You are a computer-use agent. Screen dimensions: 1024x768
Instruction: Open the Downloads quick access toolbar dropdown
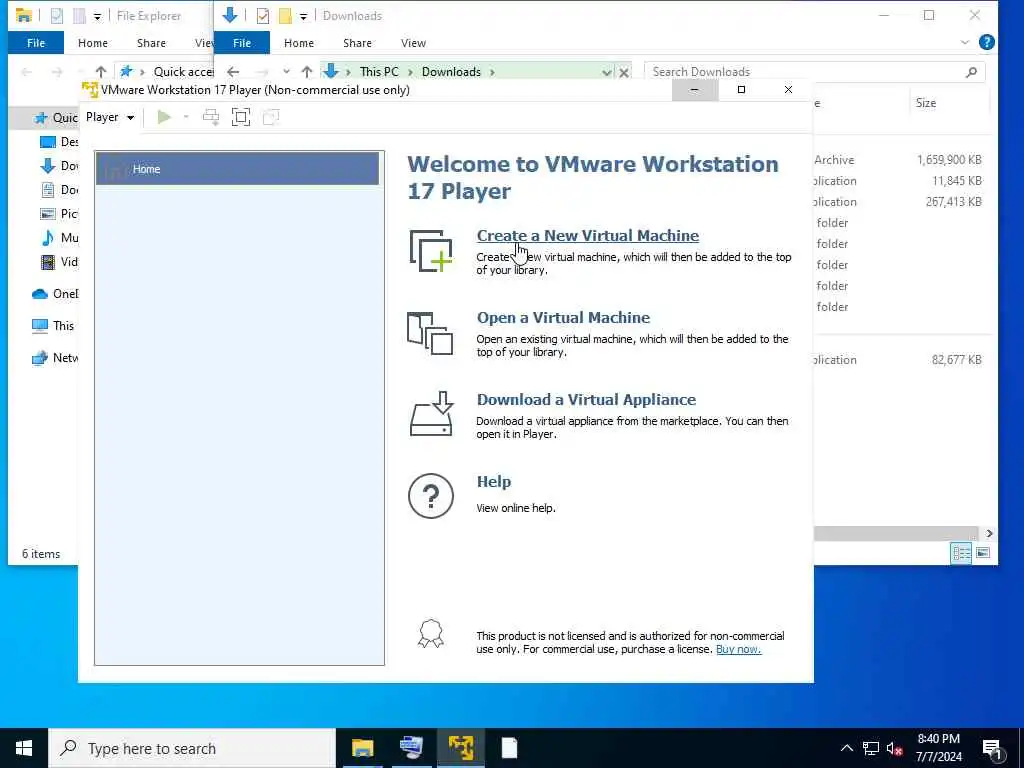click(x=303, y=16)
